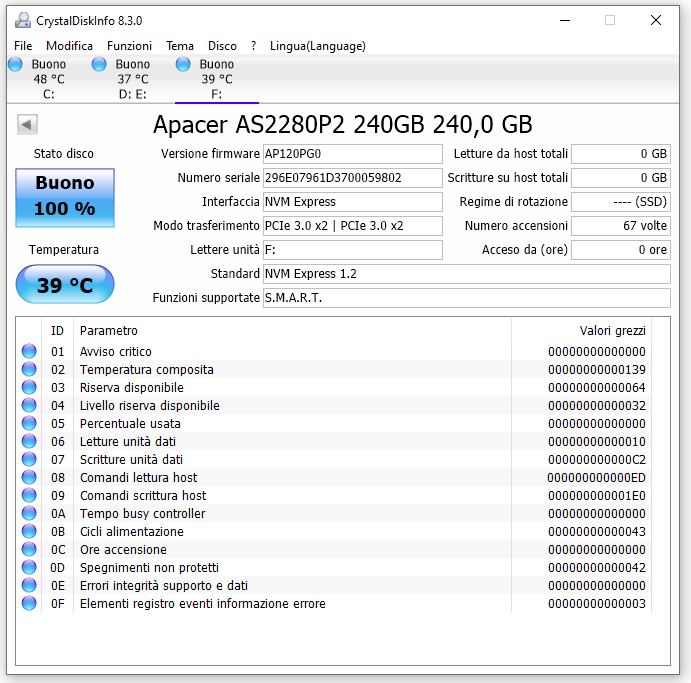691x683 pixels.
Task: Click the status orb for Elementi registro eventi
Action: coord(29,603)
